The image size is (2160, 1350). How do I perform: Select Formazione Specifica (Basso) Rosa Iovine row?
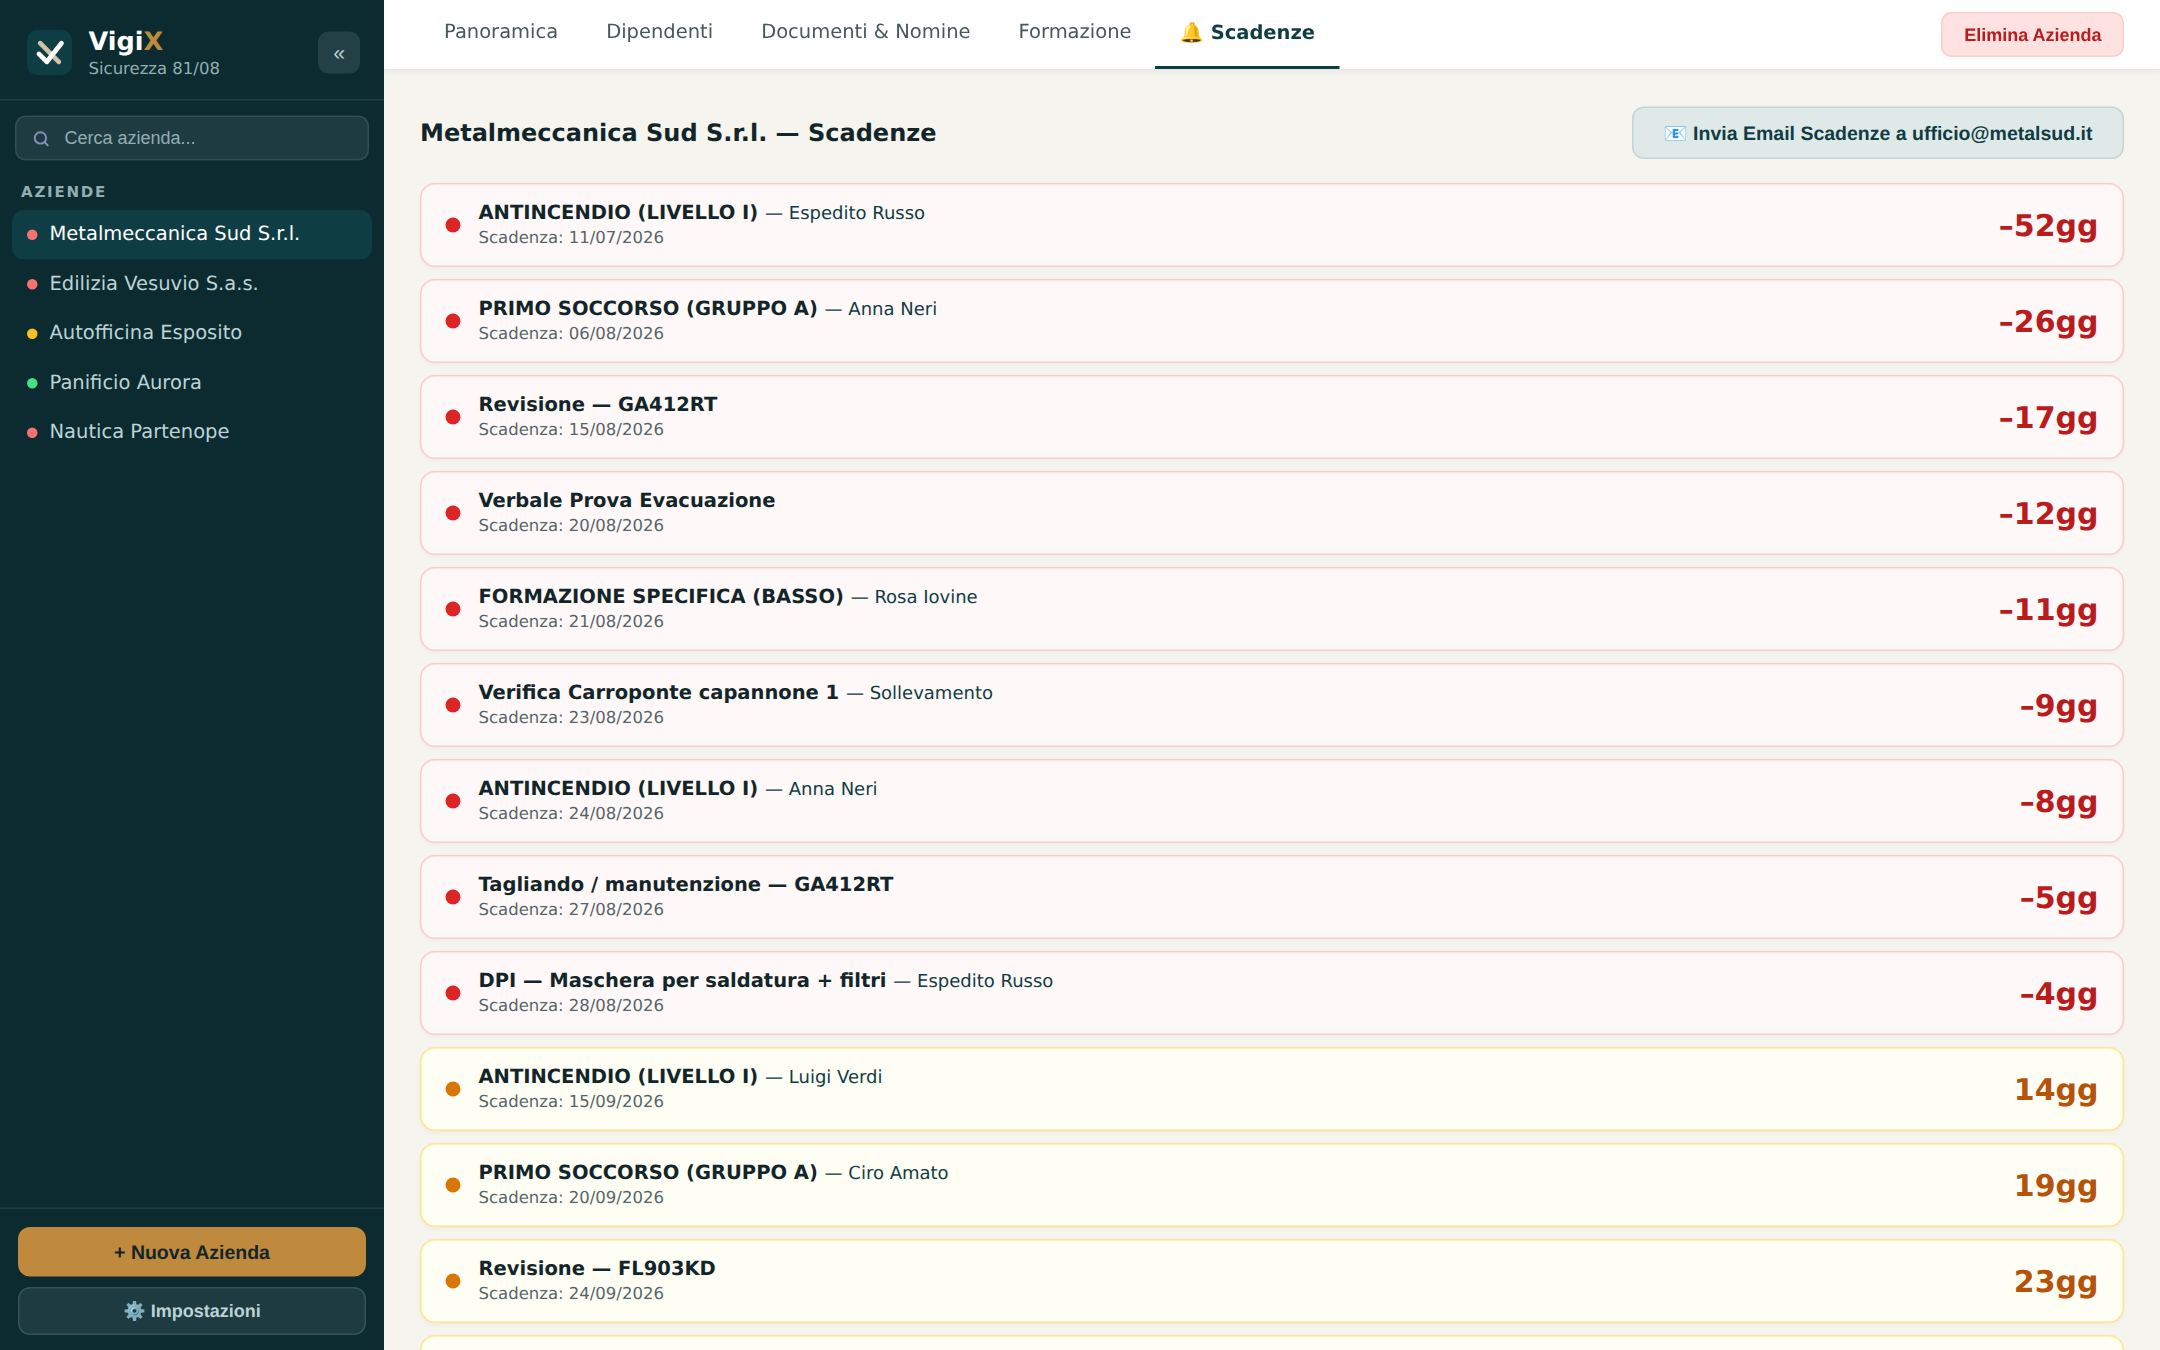[1272, 609]
